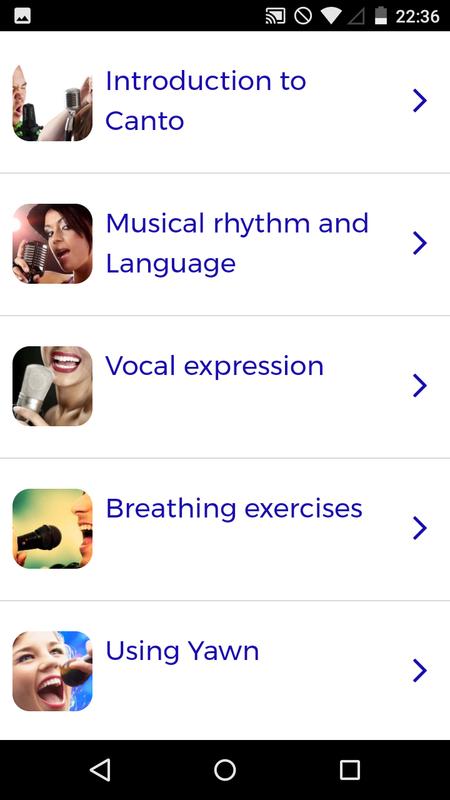Click arrow beside Using Yawn
The height and width of the screenshot is (800, 450).
tap(419, 670)
